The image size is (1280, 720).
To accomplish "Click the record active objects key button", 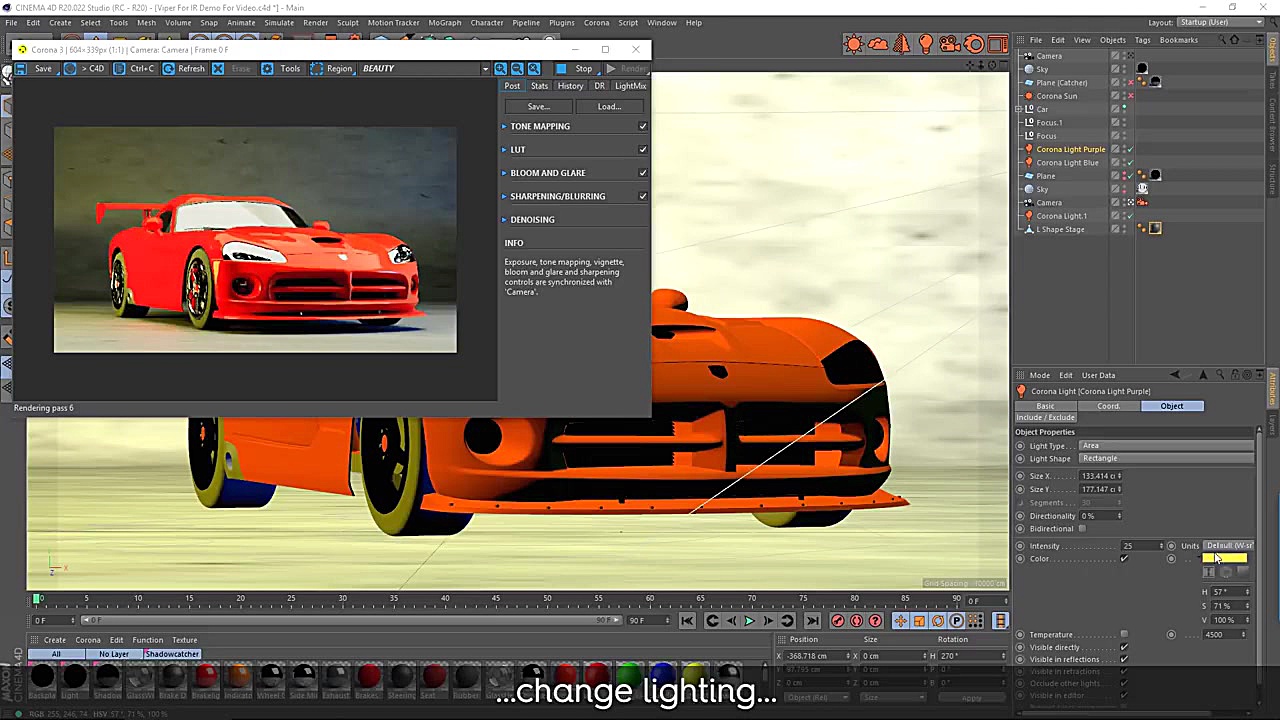I will click(x=838, y=621).
